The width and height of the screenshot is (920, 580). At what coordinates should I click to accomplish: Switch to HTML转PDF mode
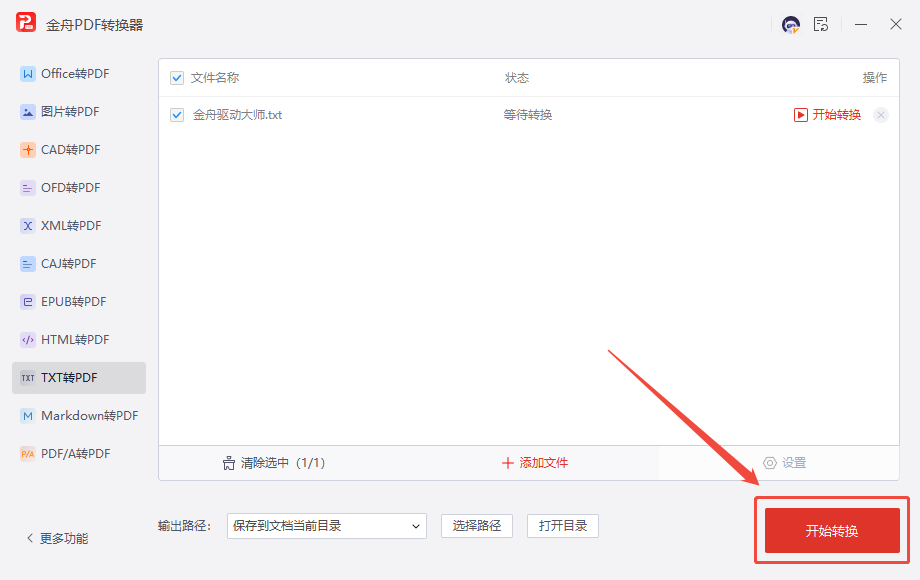(x=79, y=340)
